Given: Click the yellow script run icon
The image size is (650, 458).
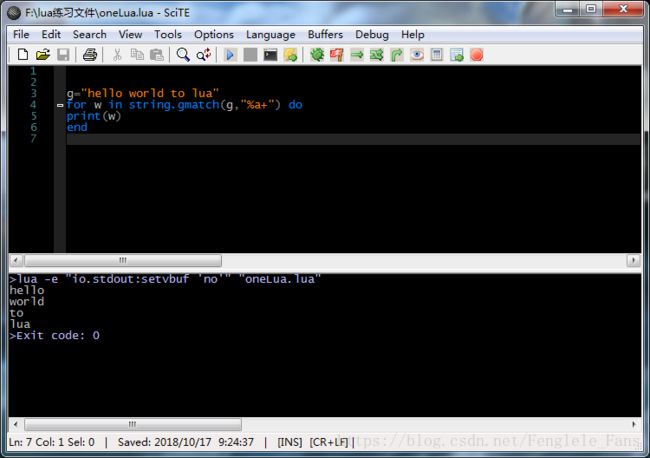Looking at the screenshot, I should 291,55.
